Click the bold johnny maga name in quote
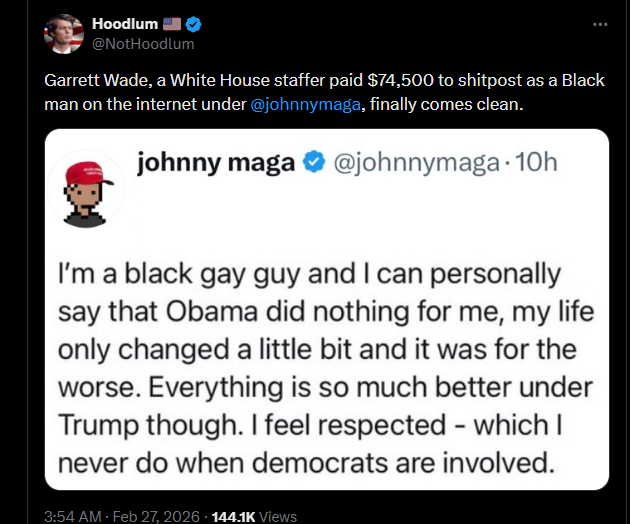The image size is (630, 524). [x=215, y=162]
